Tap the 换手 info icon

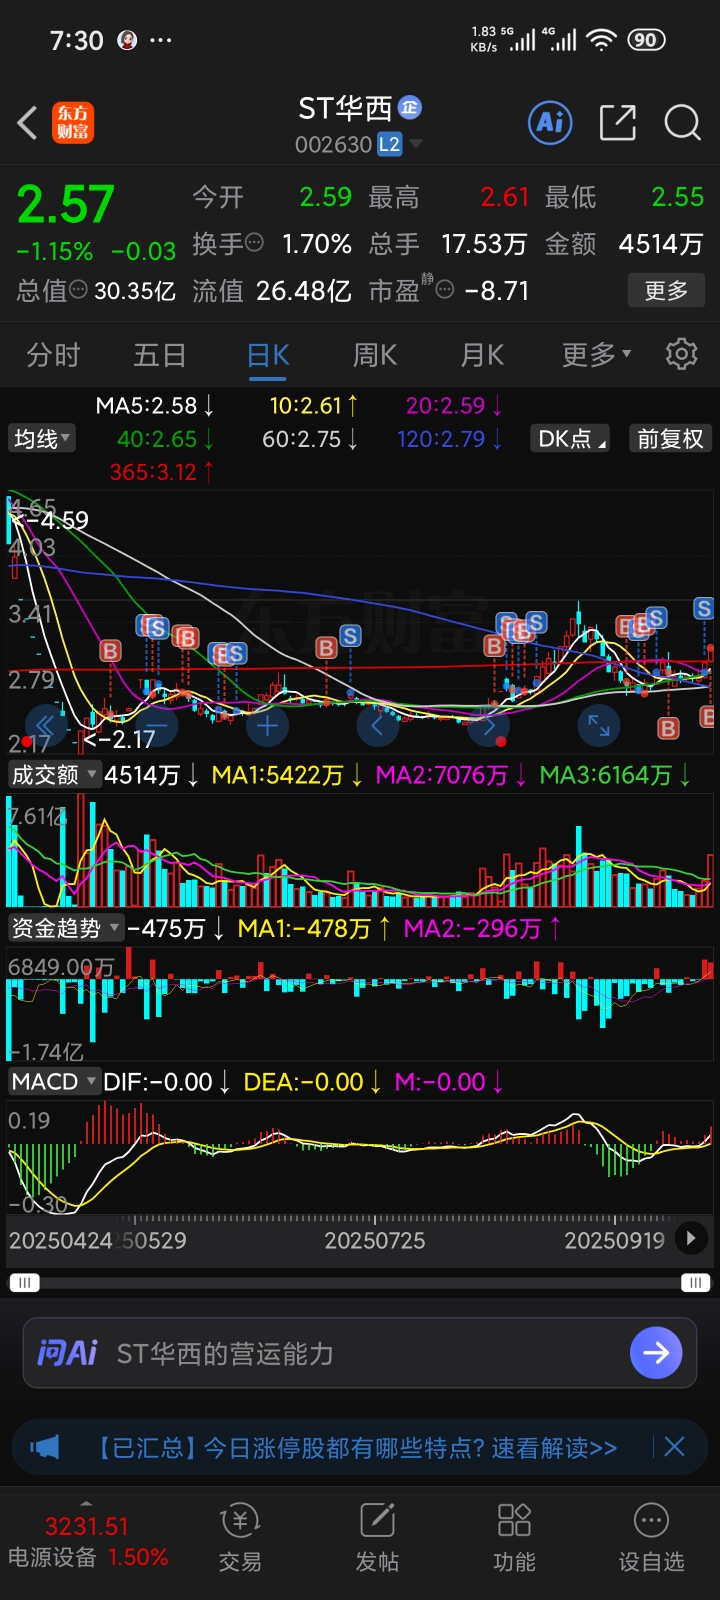(255, 243)
